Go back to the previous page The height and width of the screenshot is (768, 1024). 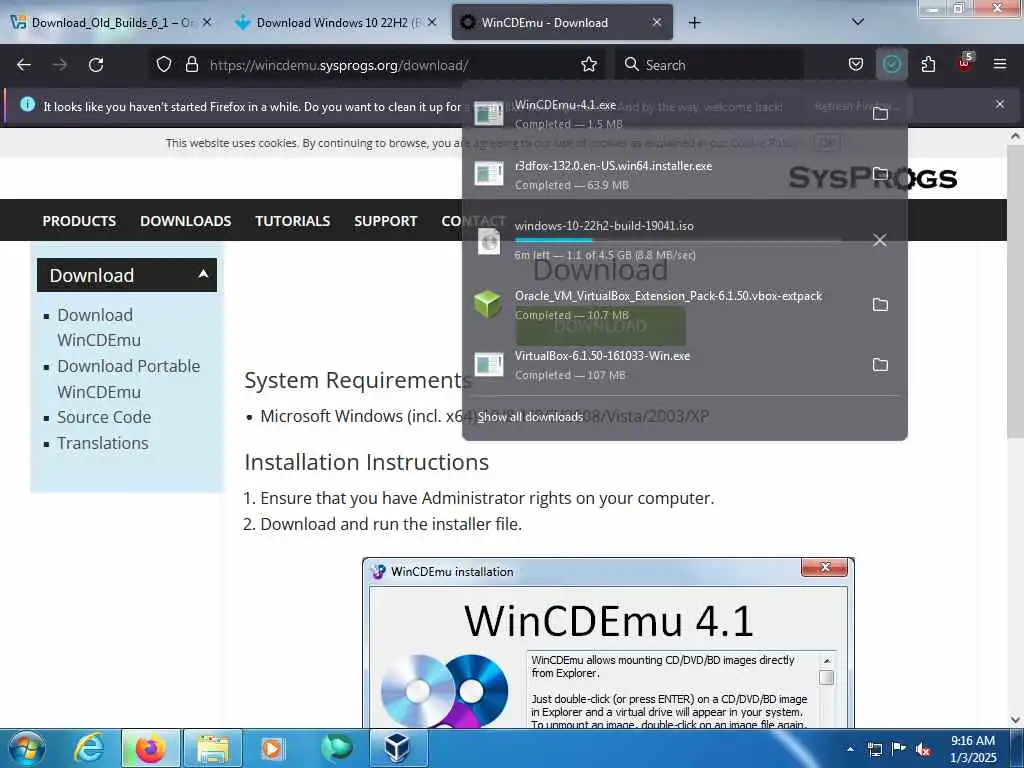pyautogui.click(x=24, y=65)
